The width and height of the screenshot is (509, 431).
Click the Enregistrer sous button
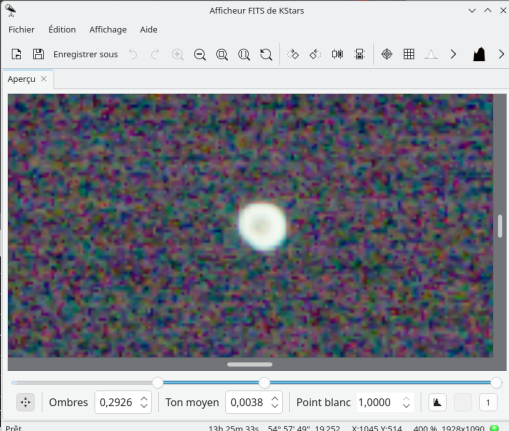point(85,54)
